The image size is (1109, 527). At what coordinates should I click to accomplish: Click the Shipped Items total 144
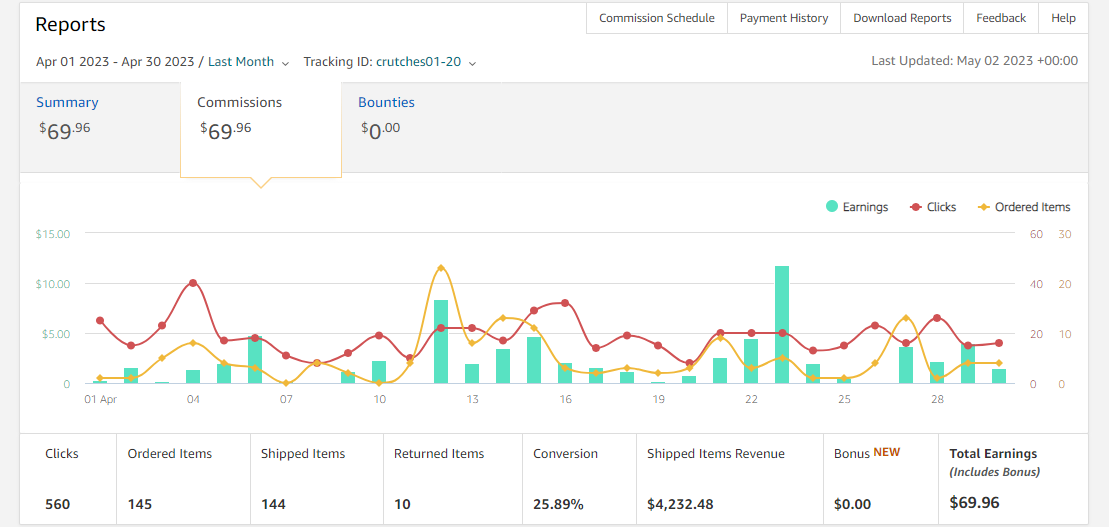point(273,504)
